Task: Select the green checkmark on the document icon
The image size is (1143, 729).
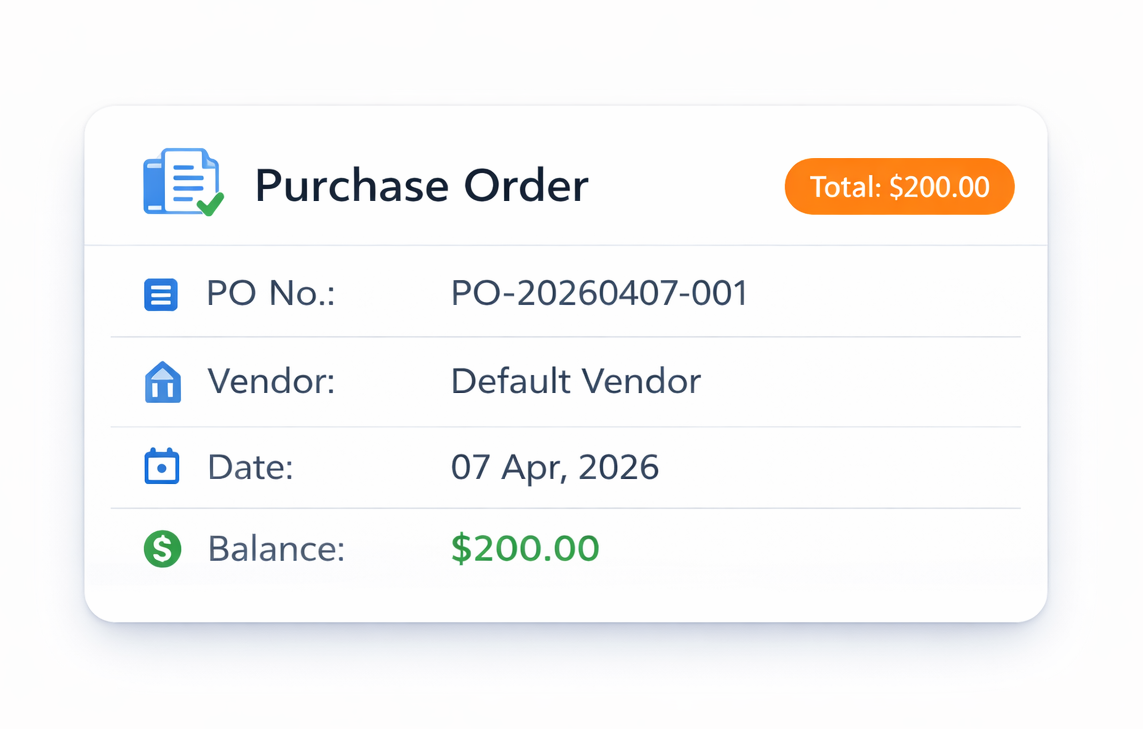Action: point(209,204)
